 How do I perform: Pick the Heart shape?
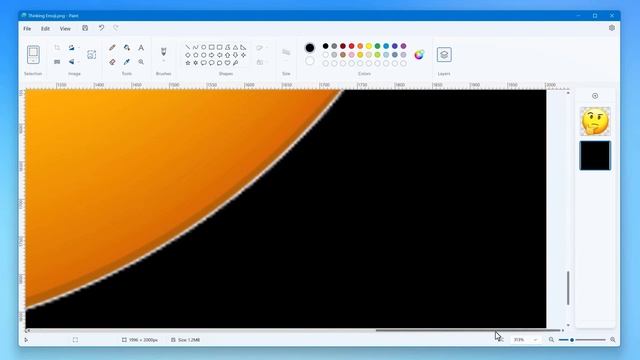227,63
